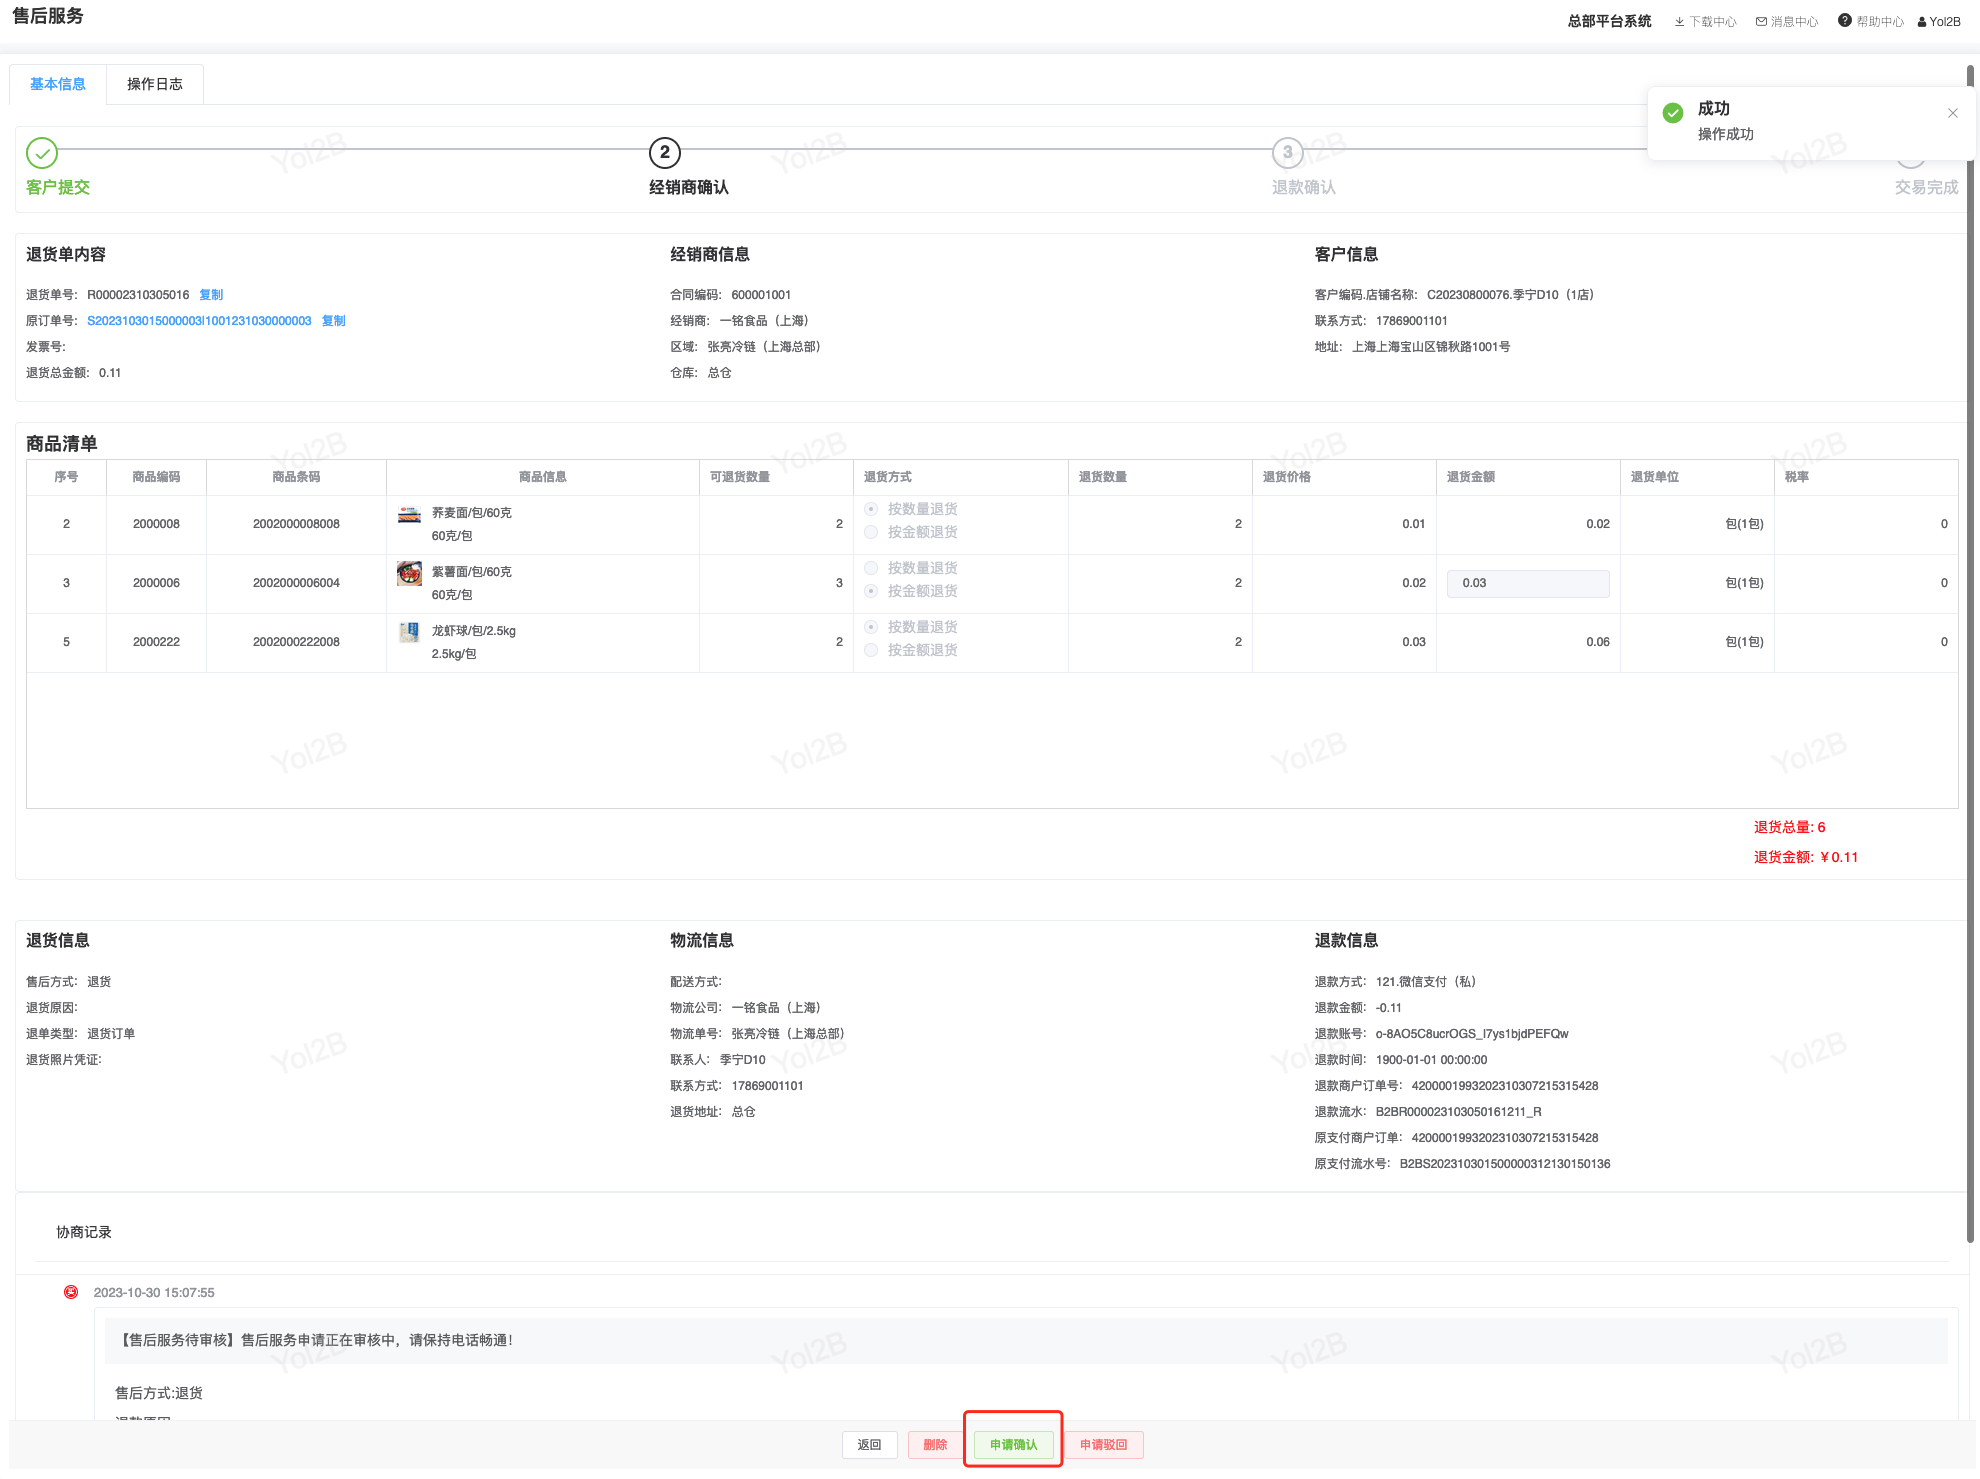Click the Yol2B user avatar icon
The width and height of the screenshot is (1980, 1479).
click(1922, 22)
